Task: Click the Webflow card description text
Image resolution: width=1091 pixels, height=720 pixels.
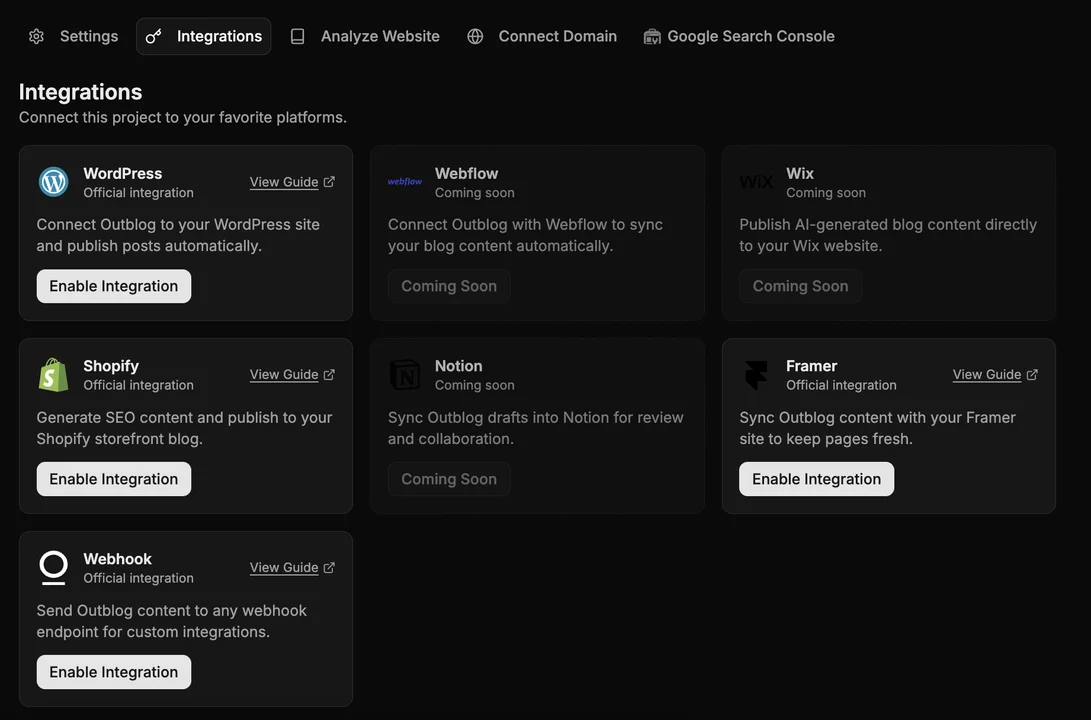Action: coord(525,235)
